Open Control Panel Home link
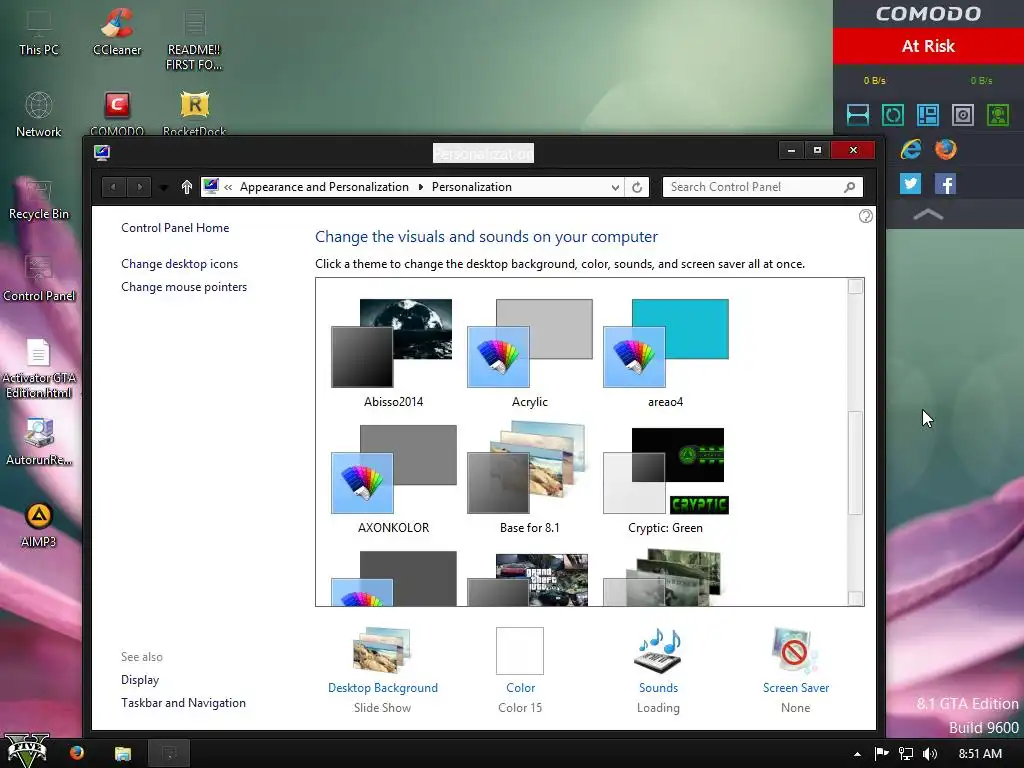 tap(175, 228)
